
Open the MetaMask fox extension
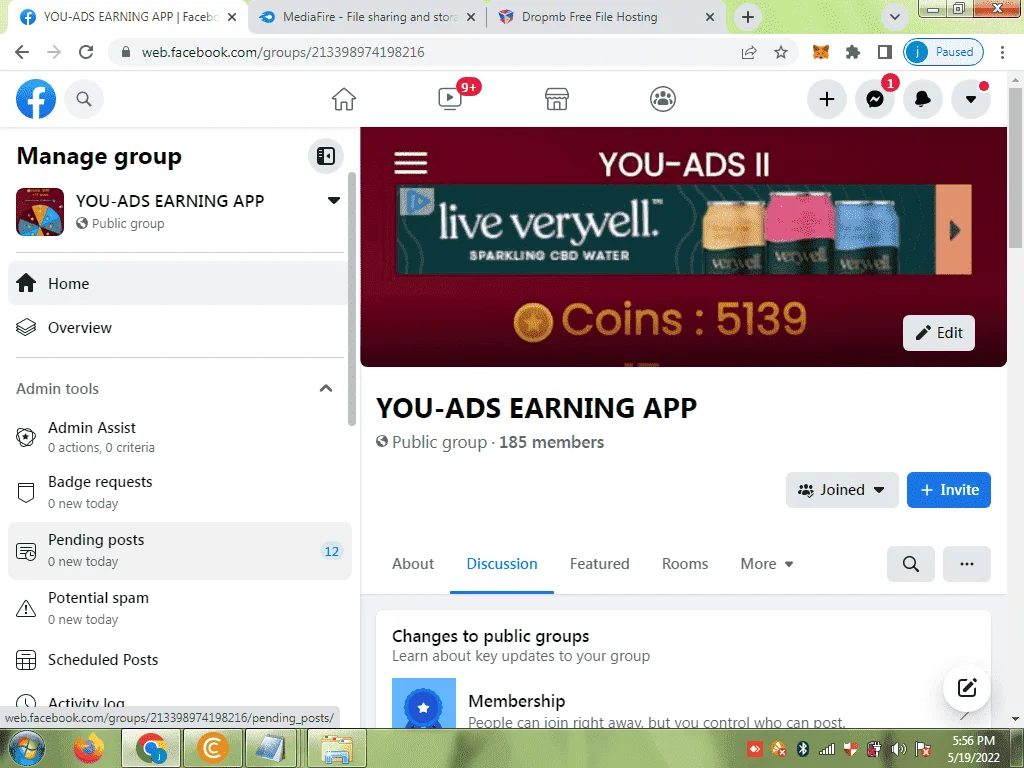click(x=821, y=52)
